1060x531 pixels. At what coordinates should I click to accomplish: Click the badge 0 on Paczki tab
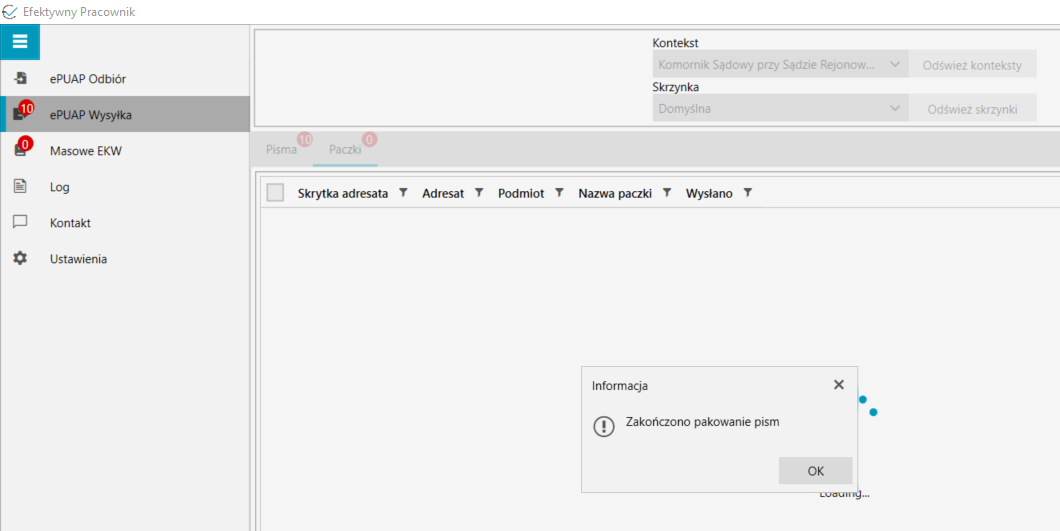click(x=369, y=140)
